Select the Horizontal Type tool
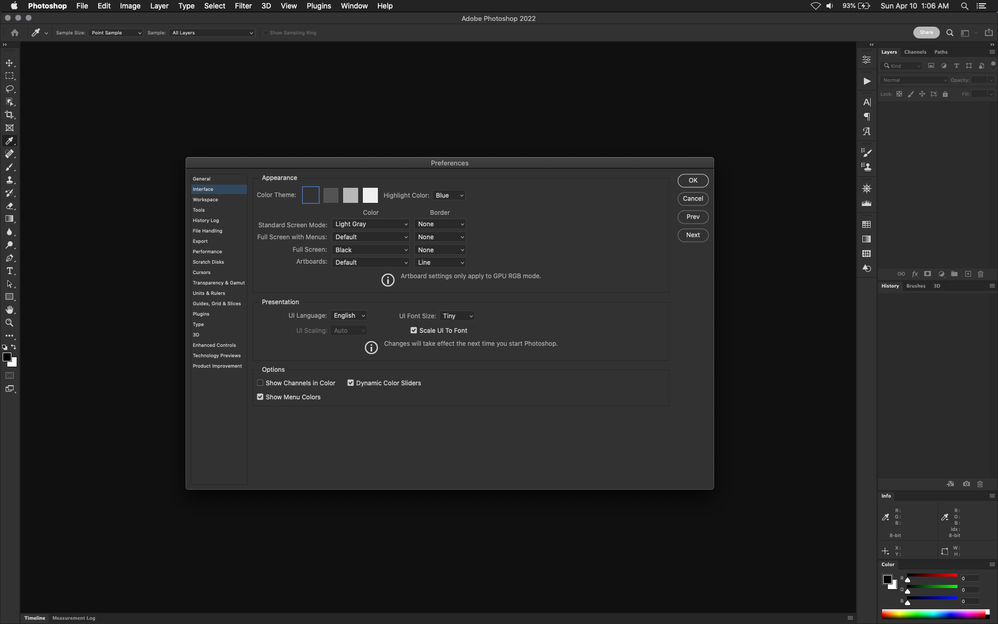The image size is (998, 624). pyautogui.click(x=10, y=271)
